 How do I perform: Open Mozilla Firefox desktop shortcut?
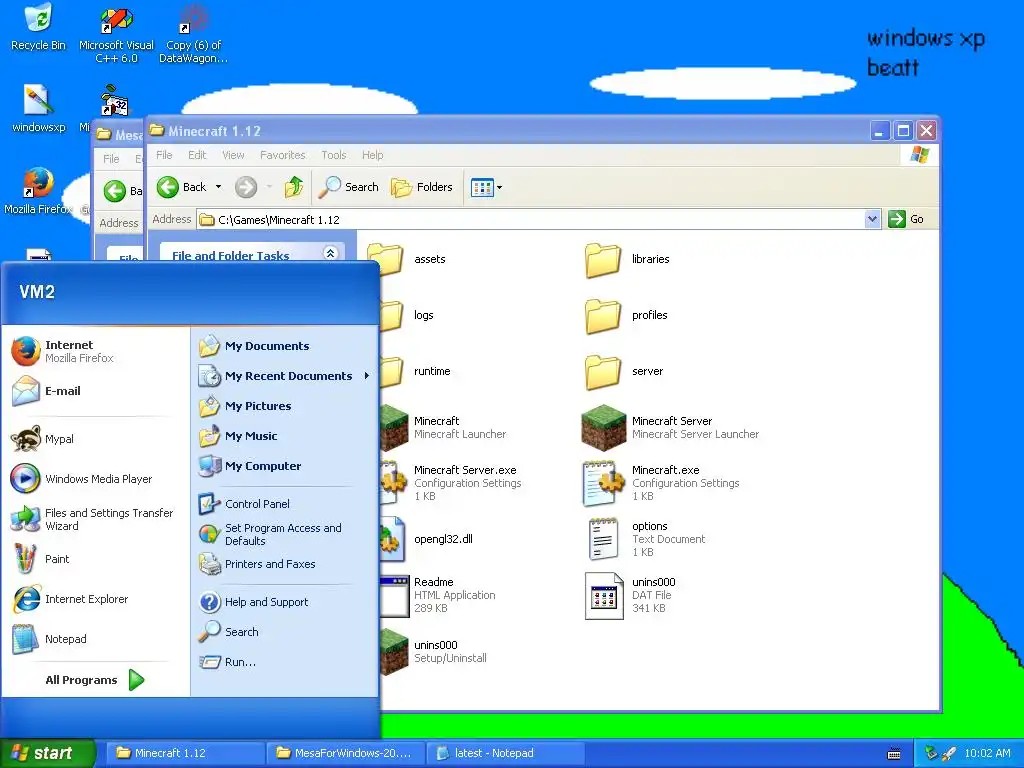click(x=39, y=191)
